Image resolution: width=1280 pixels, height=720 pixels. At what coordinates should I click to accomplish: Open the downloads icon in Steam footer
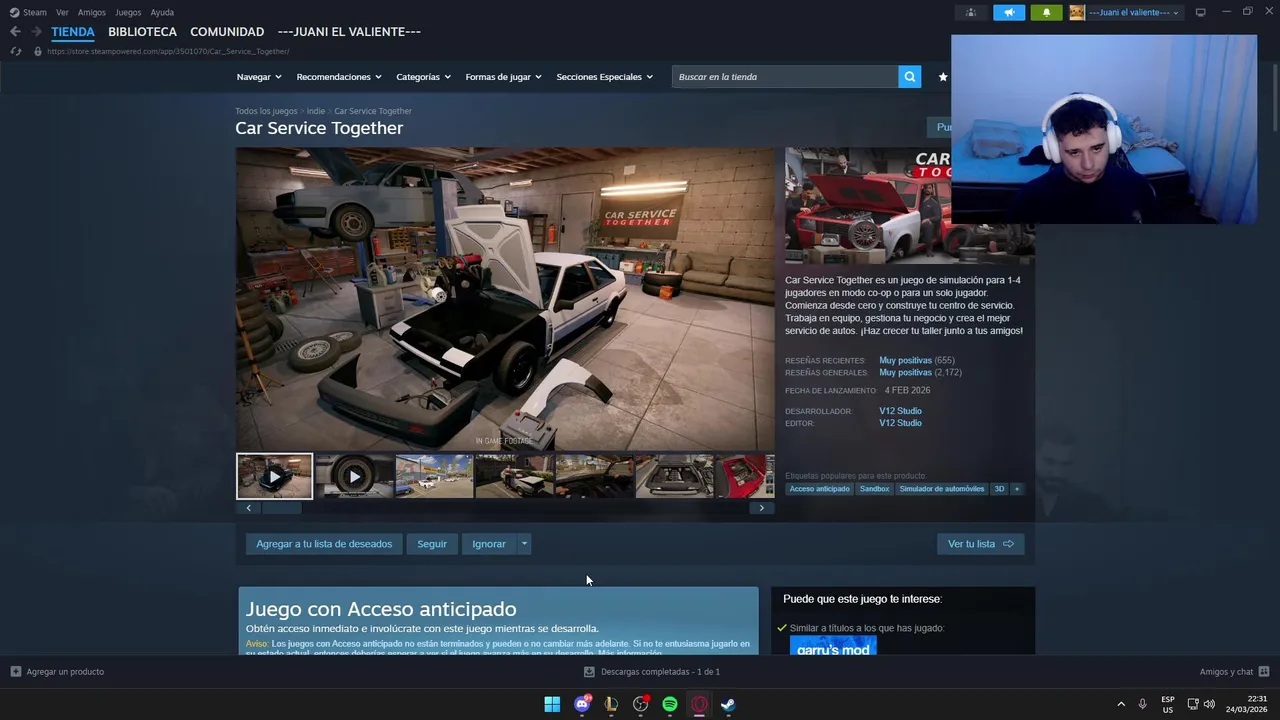click(x=589, y=672)
